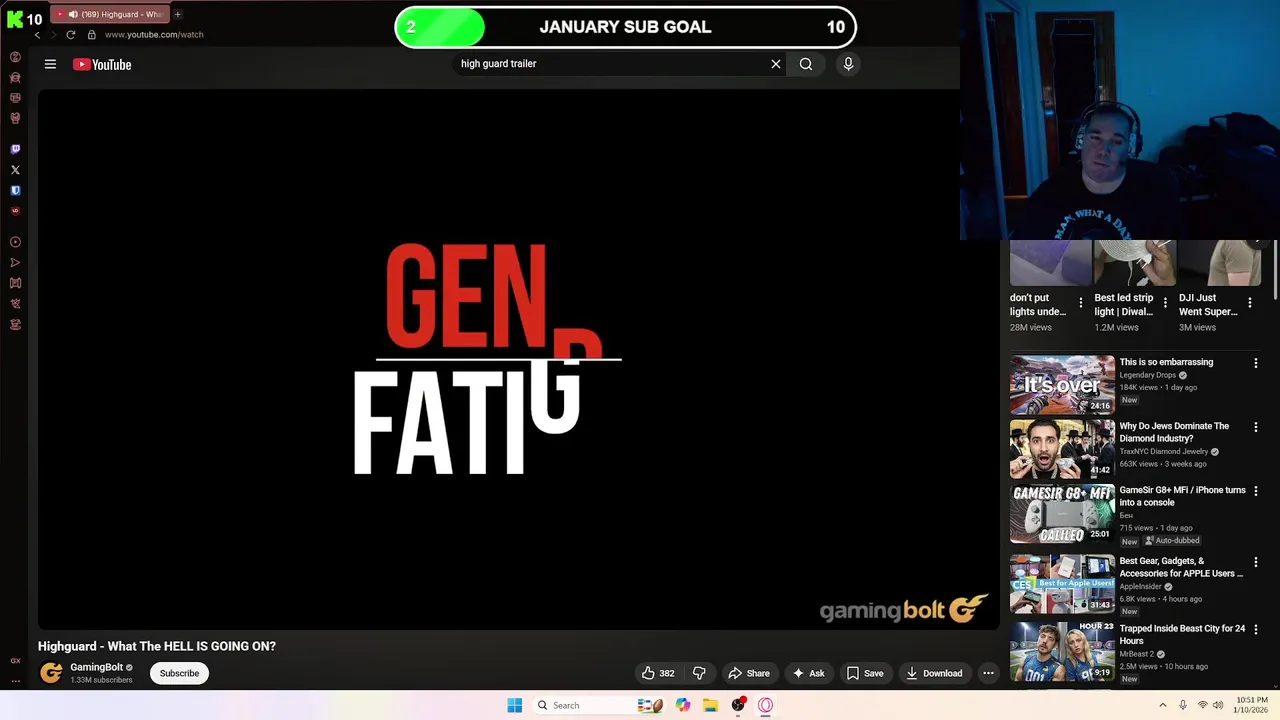Open the AppleInsider channel link
This screenshot has width=1280, height=720.
[x=1140, y=587]
